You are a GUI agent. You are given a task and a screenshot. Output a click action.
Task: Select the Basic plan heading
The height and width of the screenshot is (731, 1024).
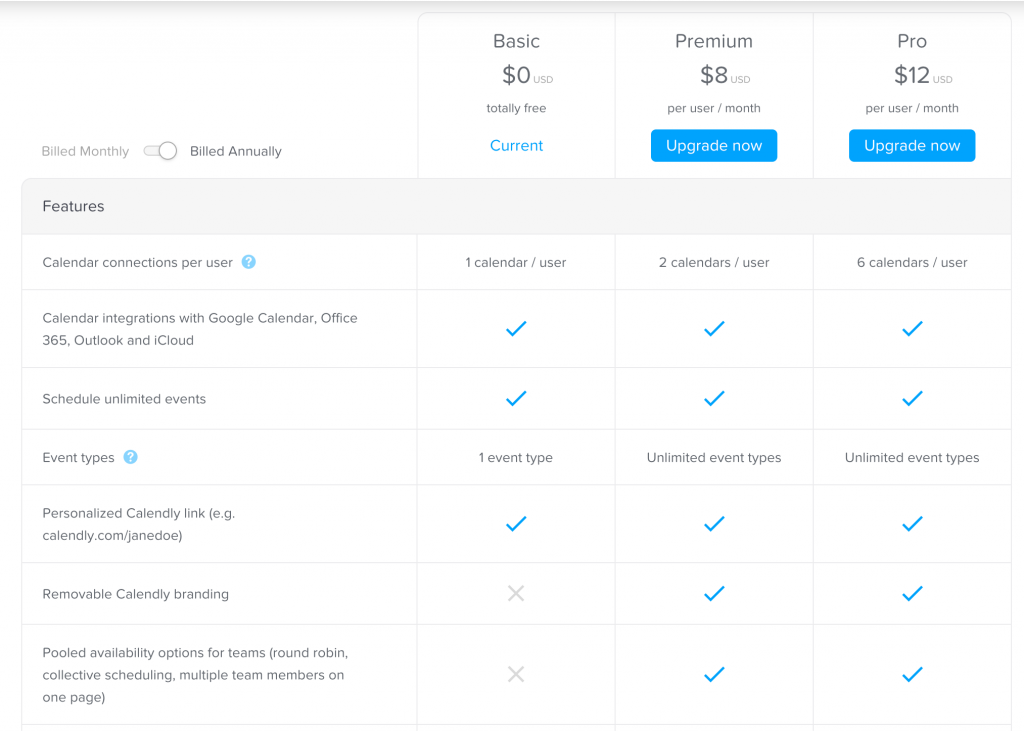pos(516,41)
